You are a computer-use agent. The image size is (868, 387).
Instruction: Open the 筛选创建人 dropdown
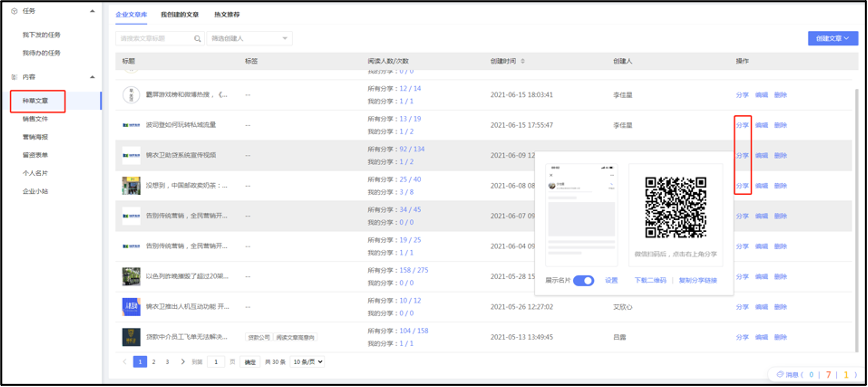249,39
